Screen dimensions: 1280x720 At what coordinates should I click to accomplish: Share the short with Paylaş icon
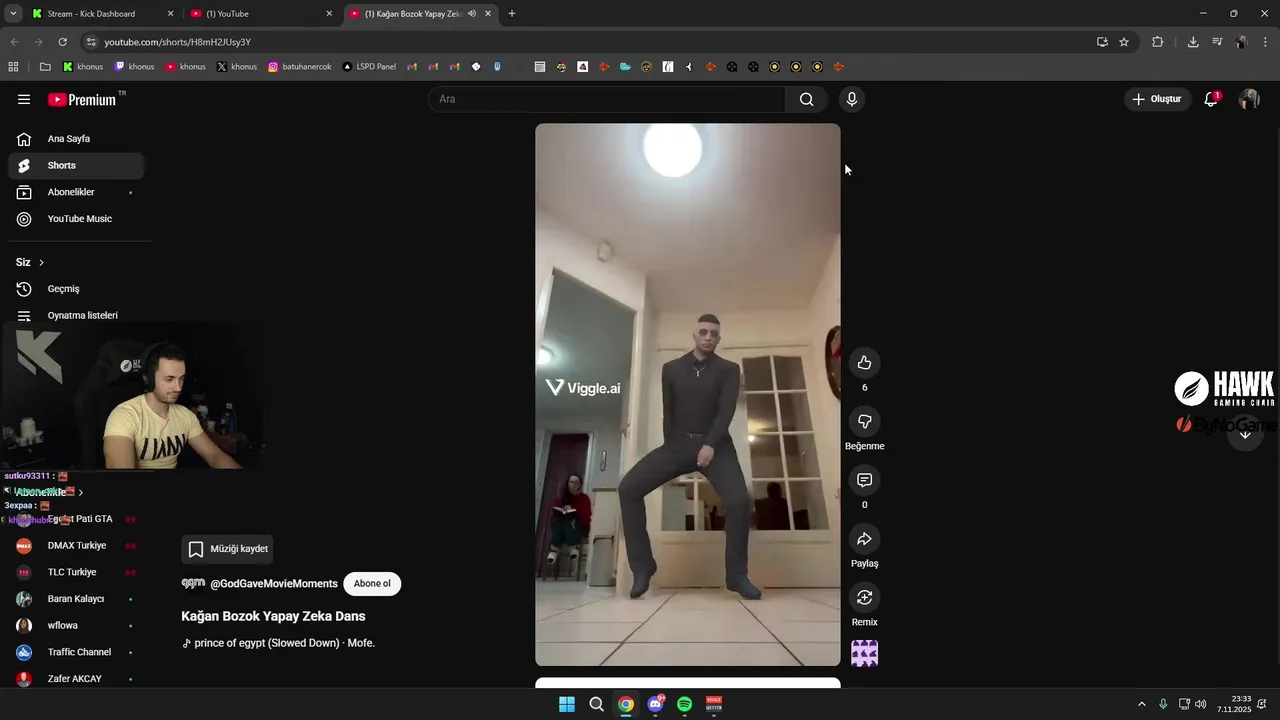coord(865,539)
